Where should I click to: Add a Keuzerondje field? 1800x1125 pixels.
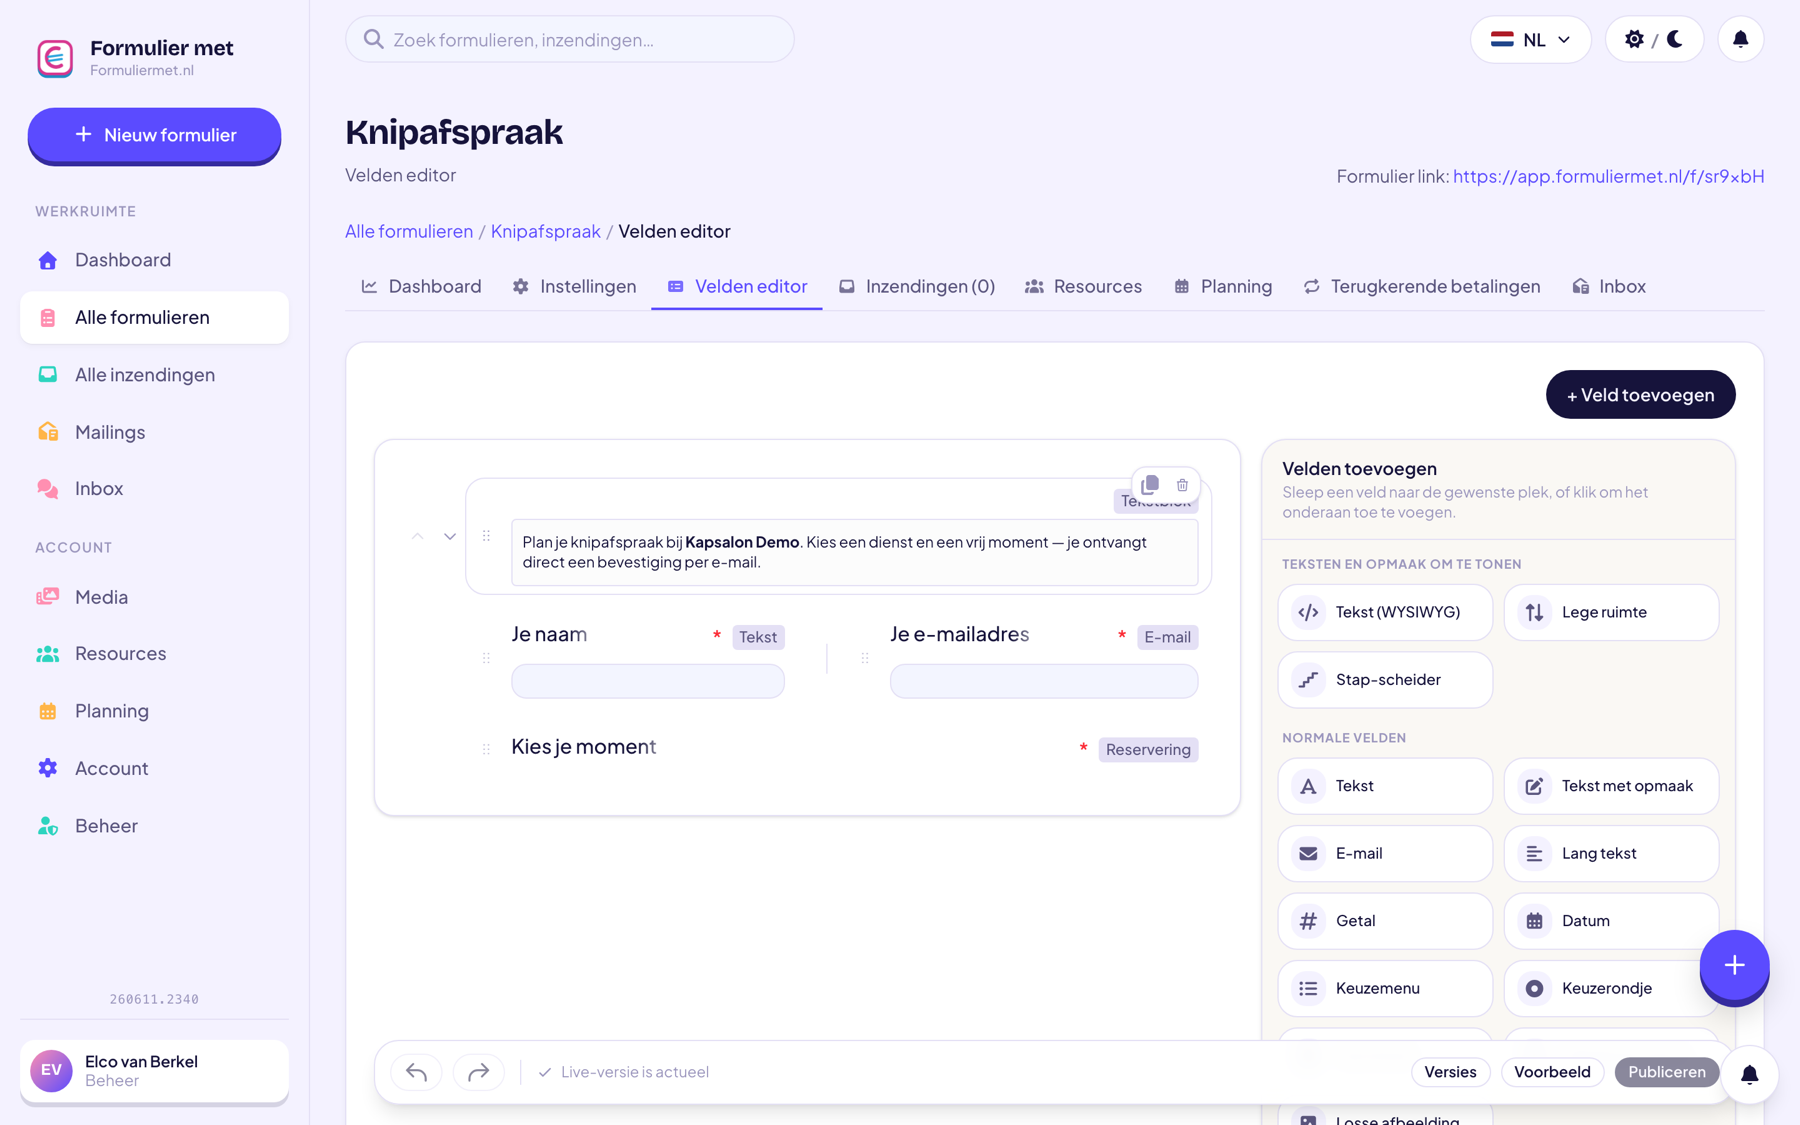[x=1611, y=989]
